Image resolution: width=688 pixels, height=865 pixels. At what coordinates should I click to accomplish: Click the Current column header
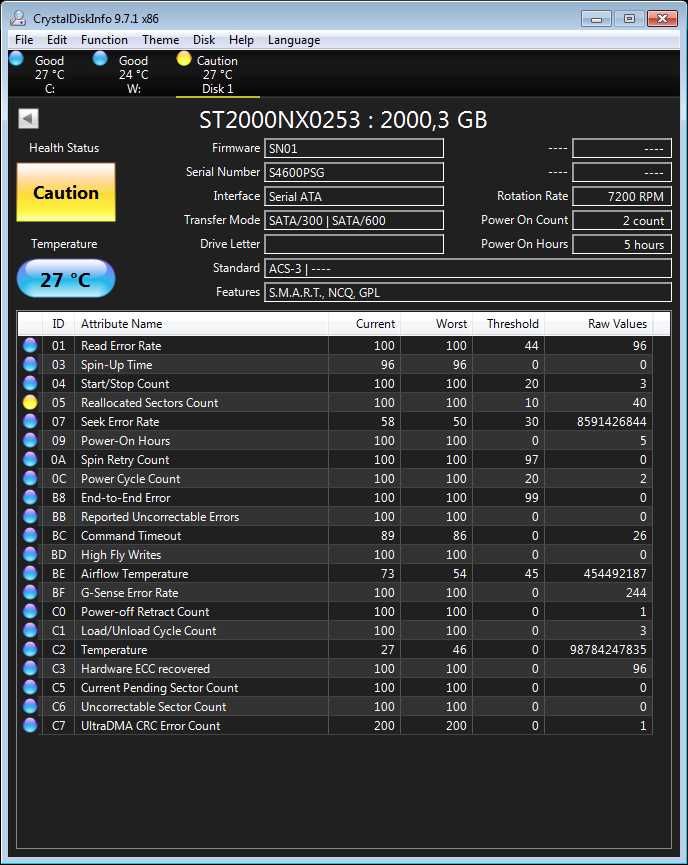(x=365, y=324)
